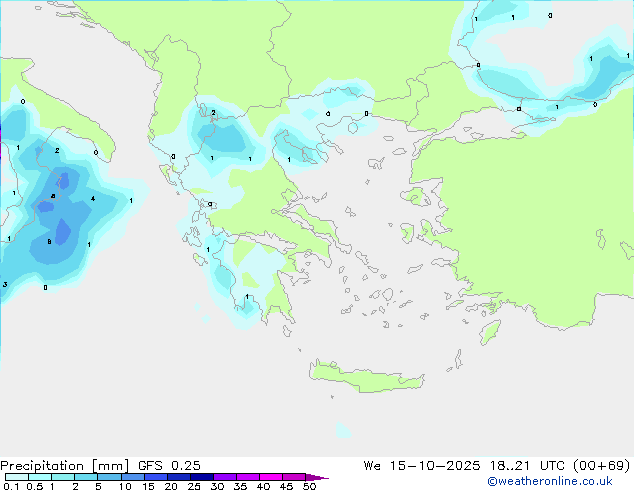Click the over-50 arrow at the legend end

(x=317, y=477)
